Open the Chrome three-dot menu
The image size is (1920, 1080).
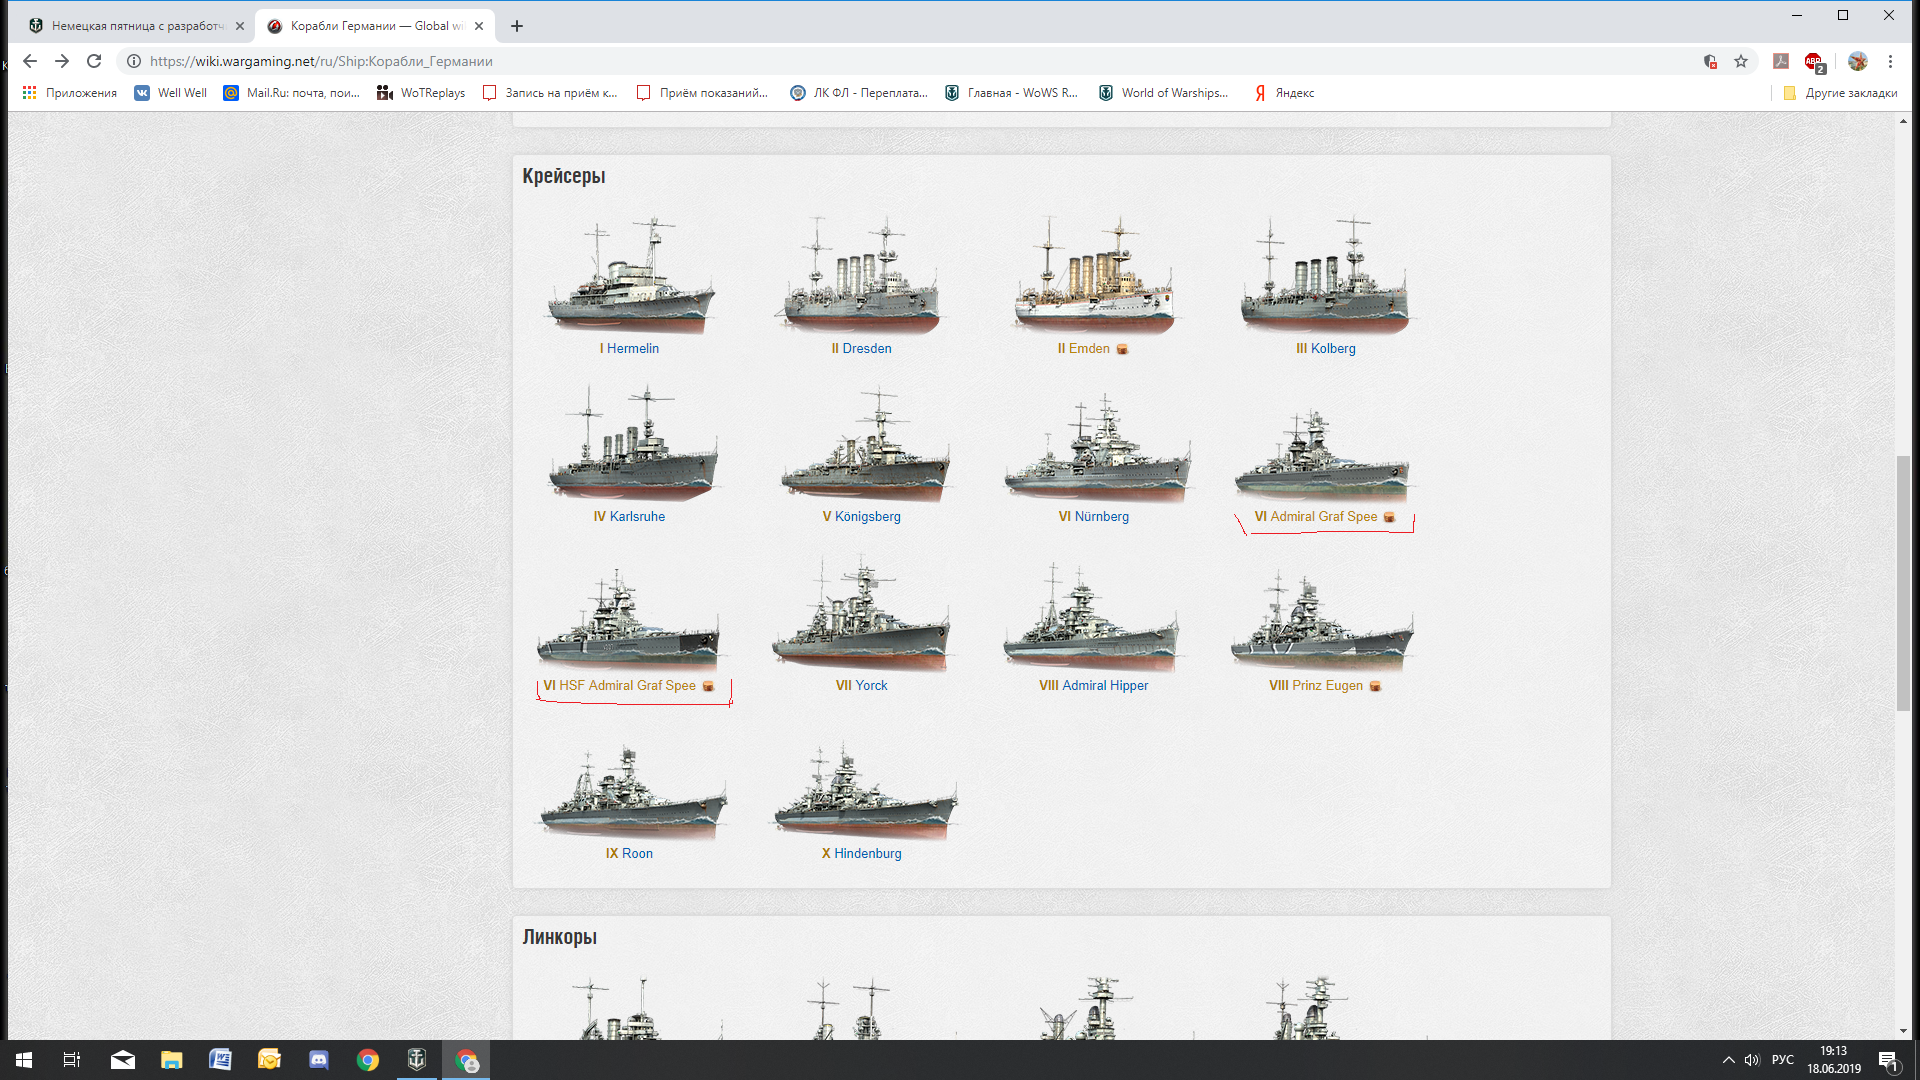(x=1890, y=61)
